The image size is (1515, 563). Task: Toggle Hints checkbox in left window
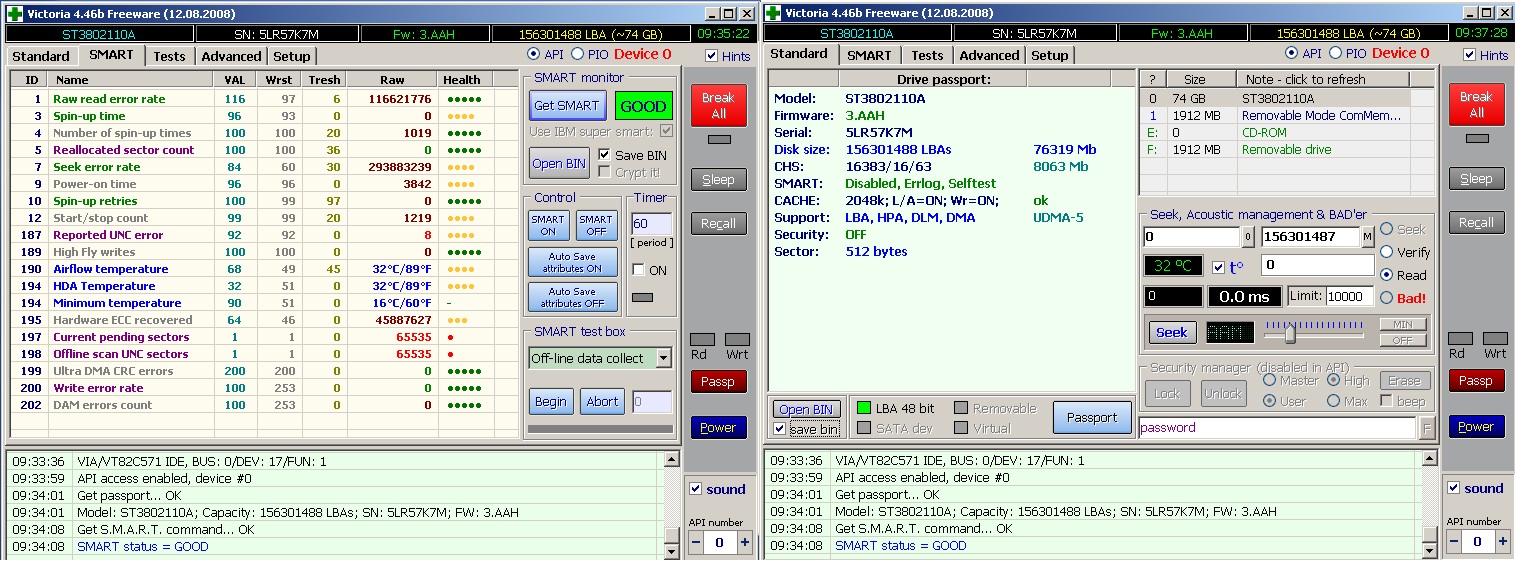(x=712, y=56)
